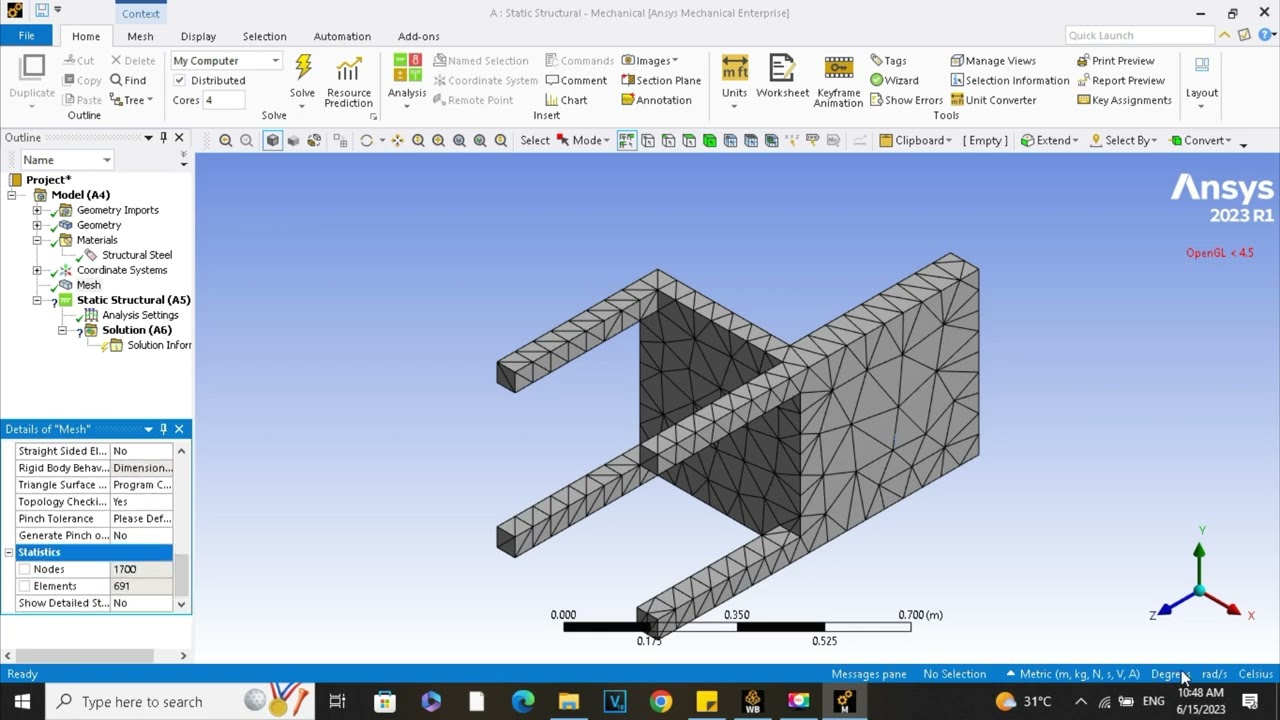Click the Context tab

[x=140, y=13]
